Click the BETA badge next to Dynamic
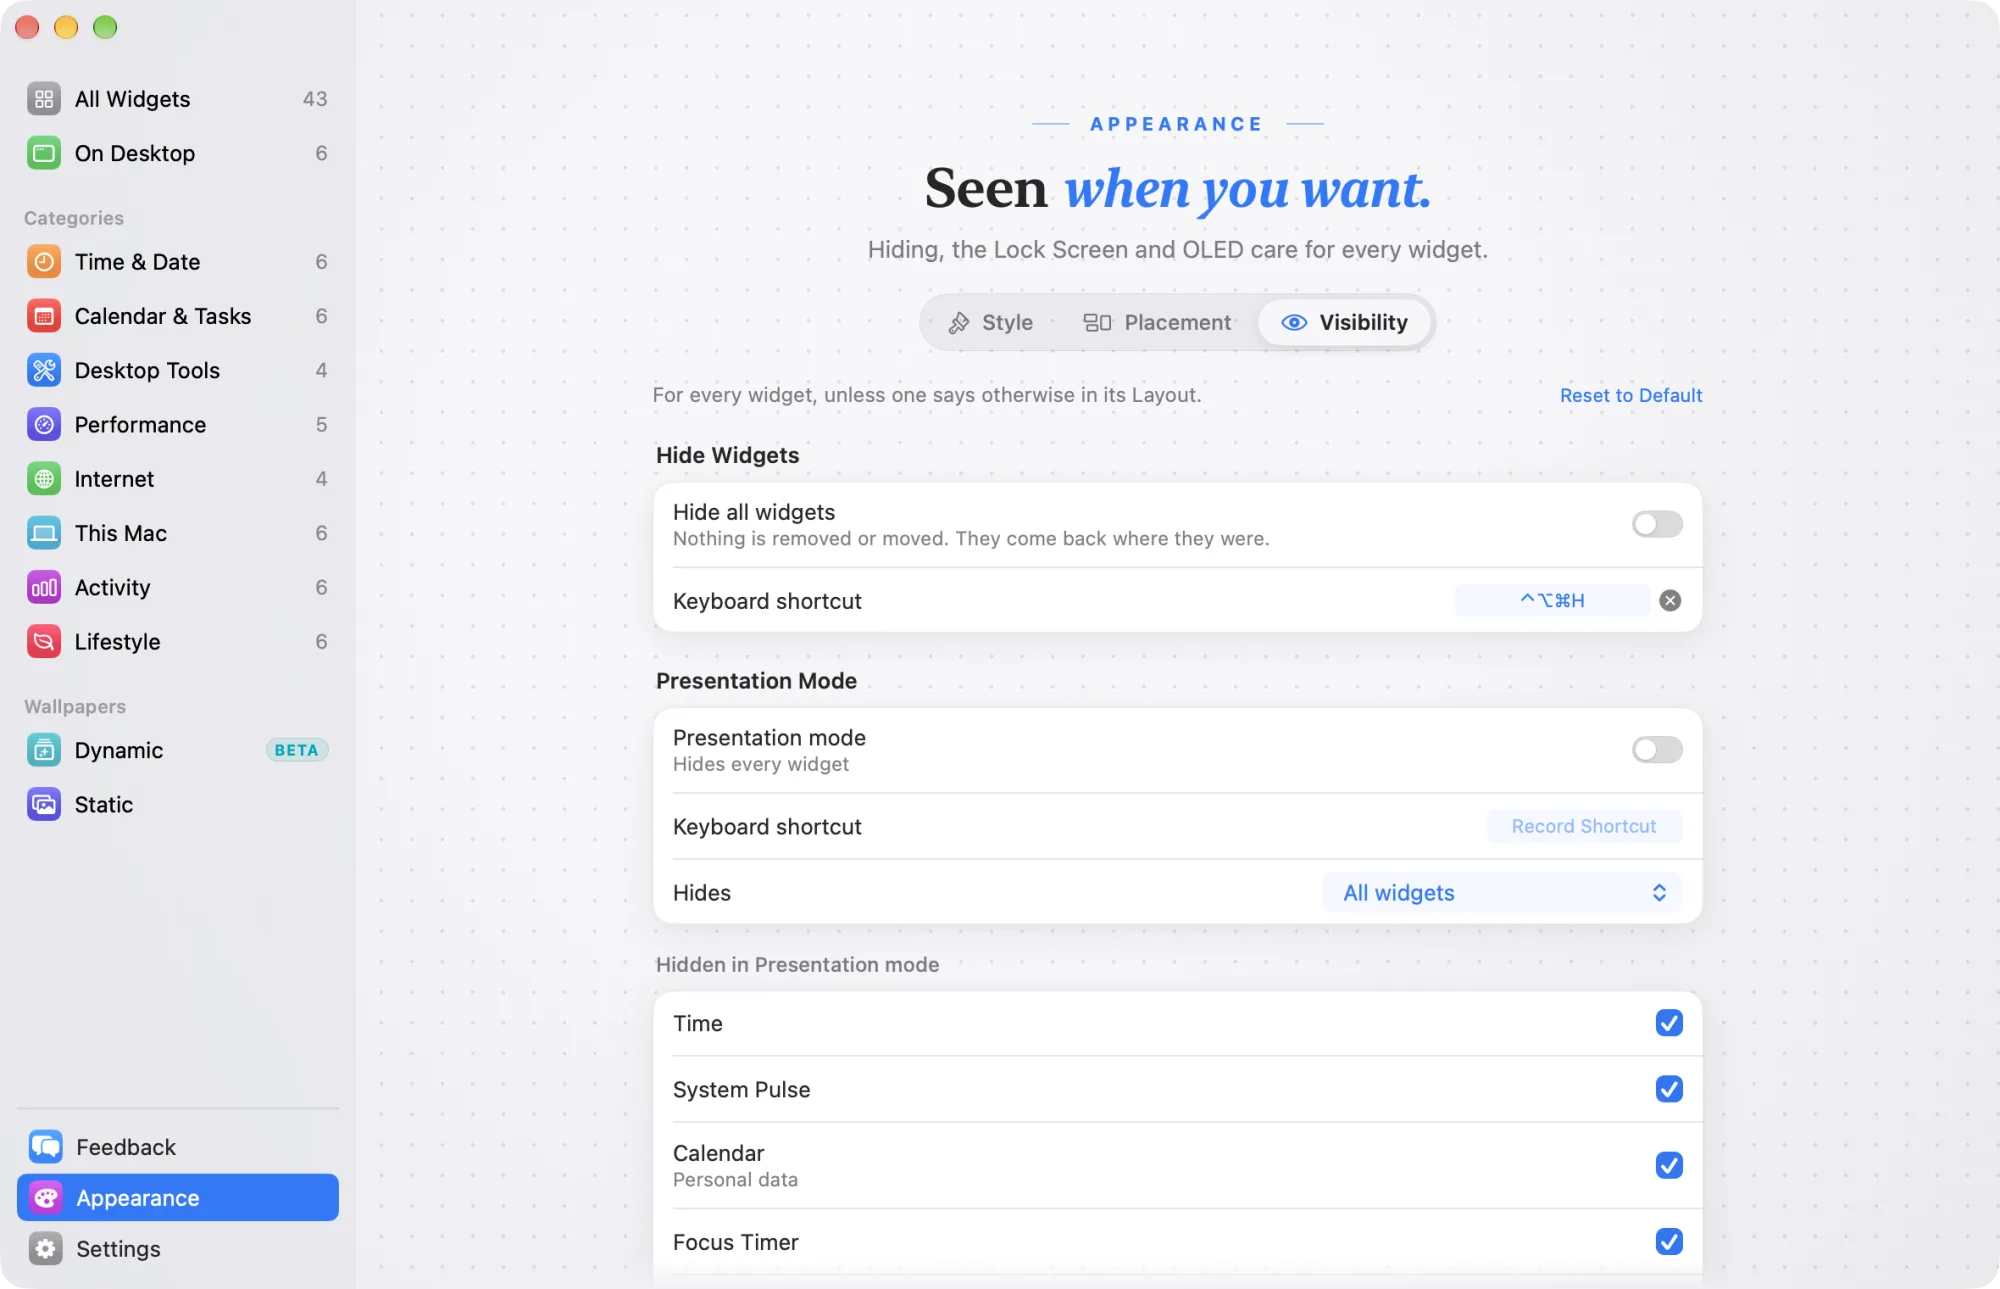Screen dimensions: 2000x1289 (296, 750)
